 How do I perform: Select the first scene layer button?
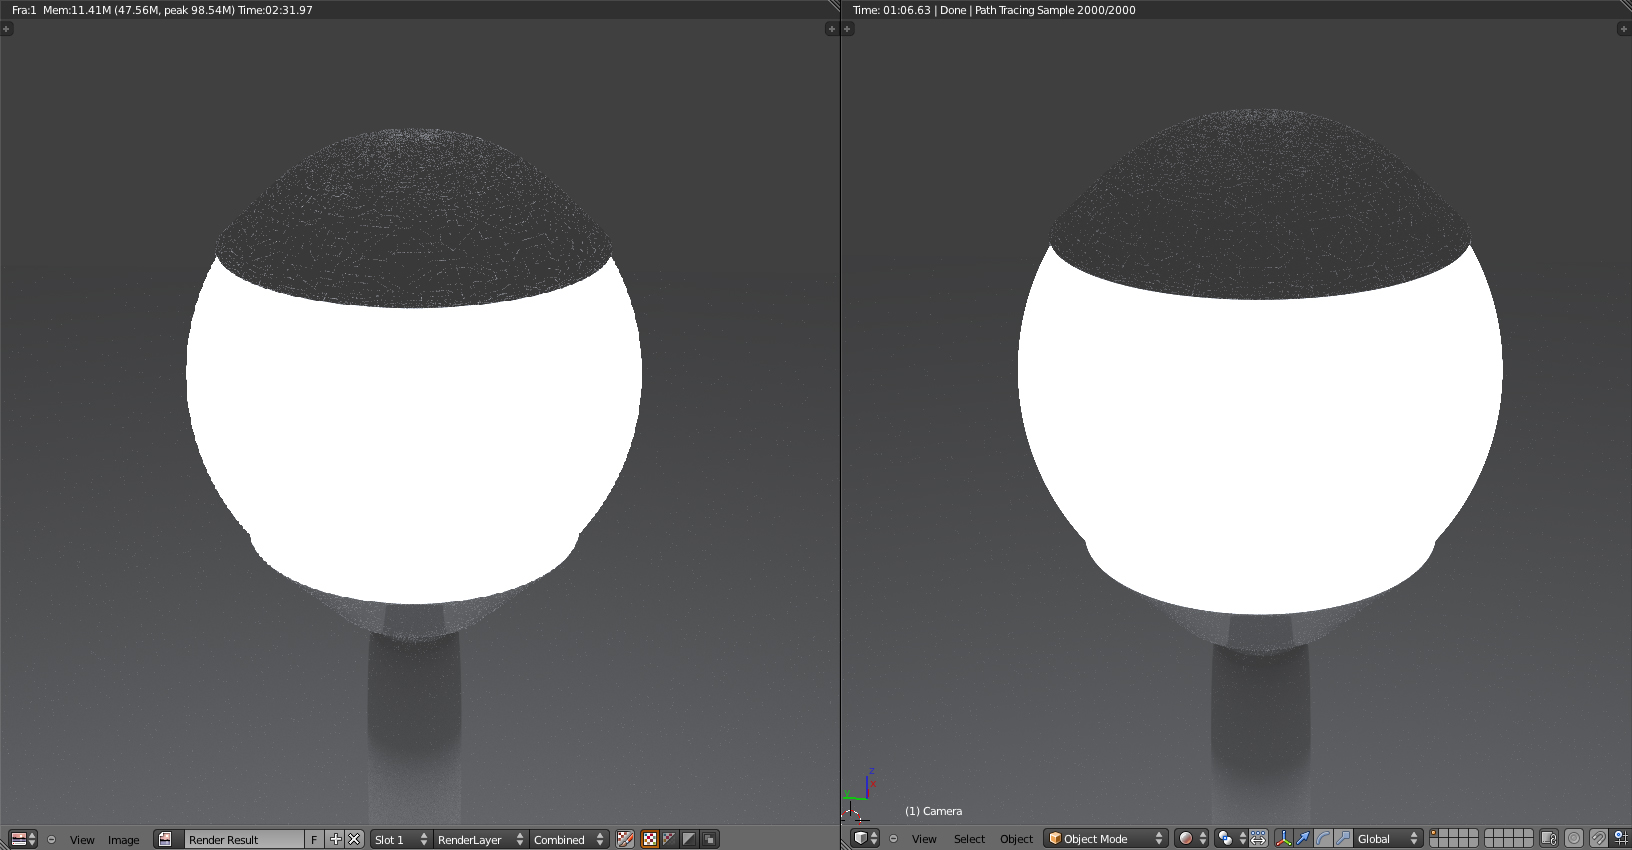(1436, 834)
